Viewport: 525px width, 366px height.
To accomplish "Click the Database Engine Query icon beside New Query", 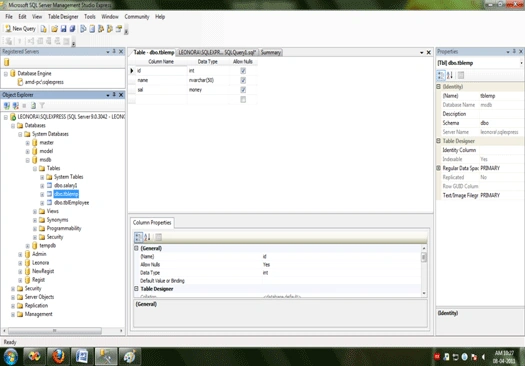I will (x=44, y=29).
